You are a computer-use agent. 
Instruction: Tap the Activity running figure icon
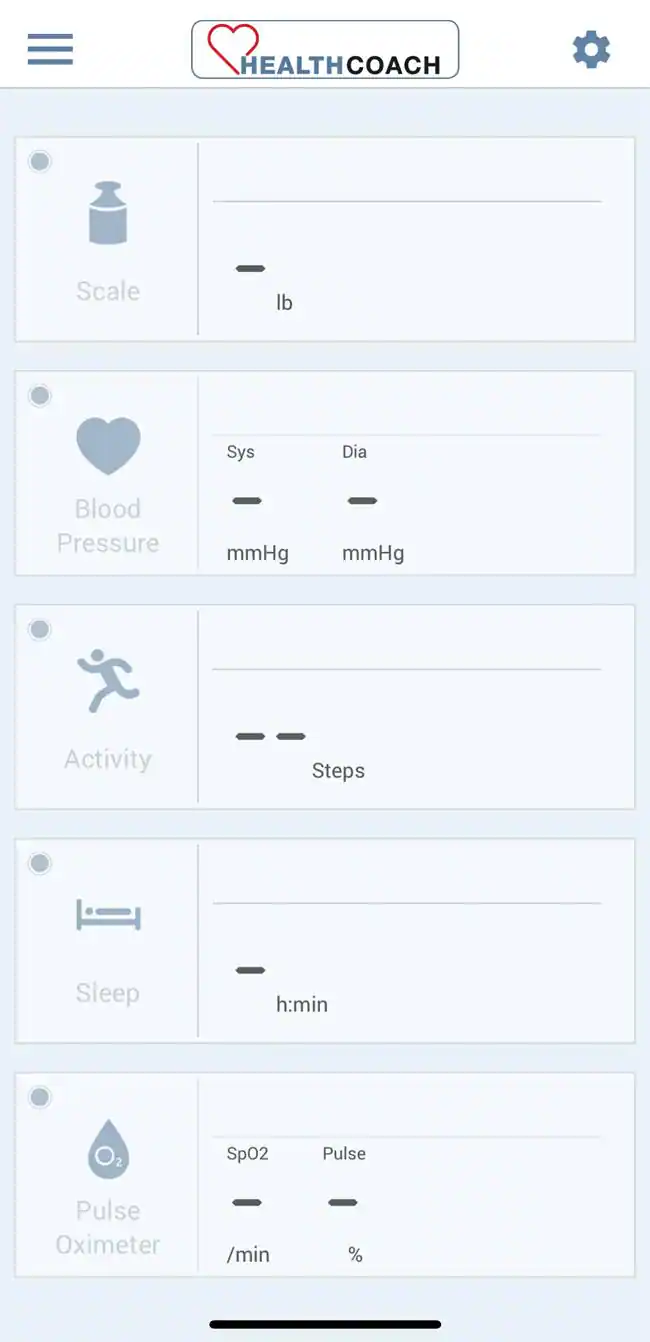(108, 680)
